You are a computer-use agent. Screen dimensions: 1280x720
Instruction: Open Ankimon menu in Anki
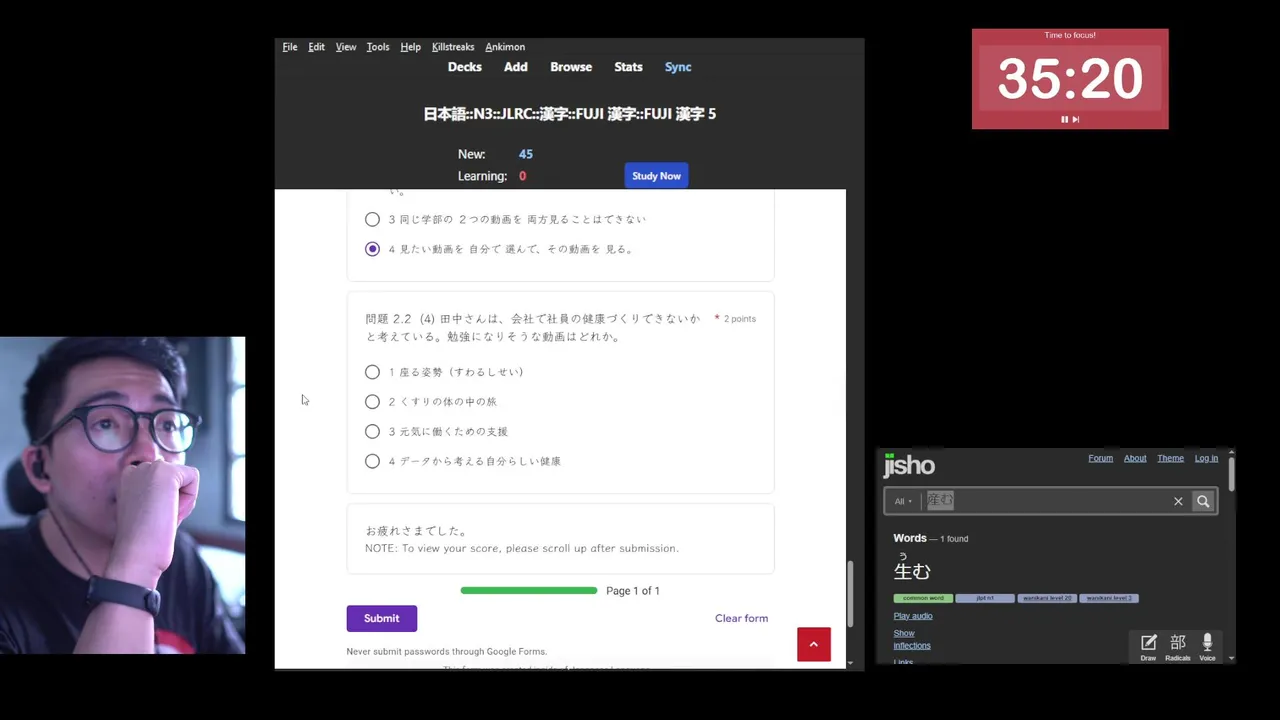point(505,47)
